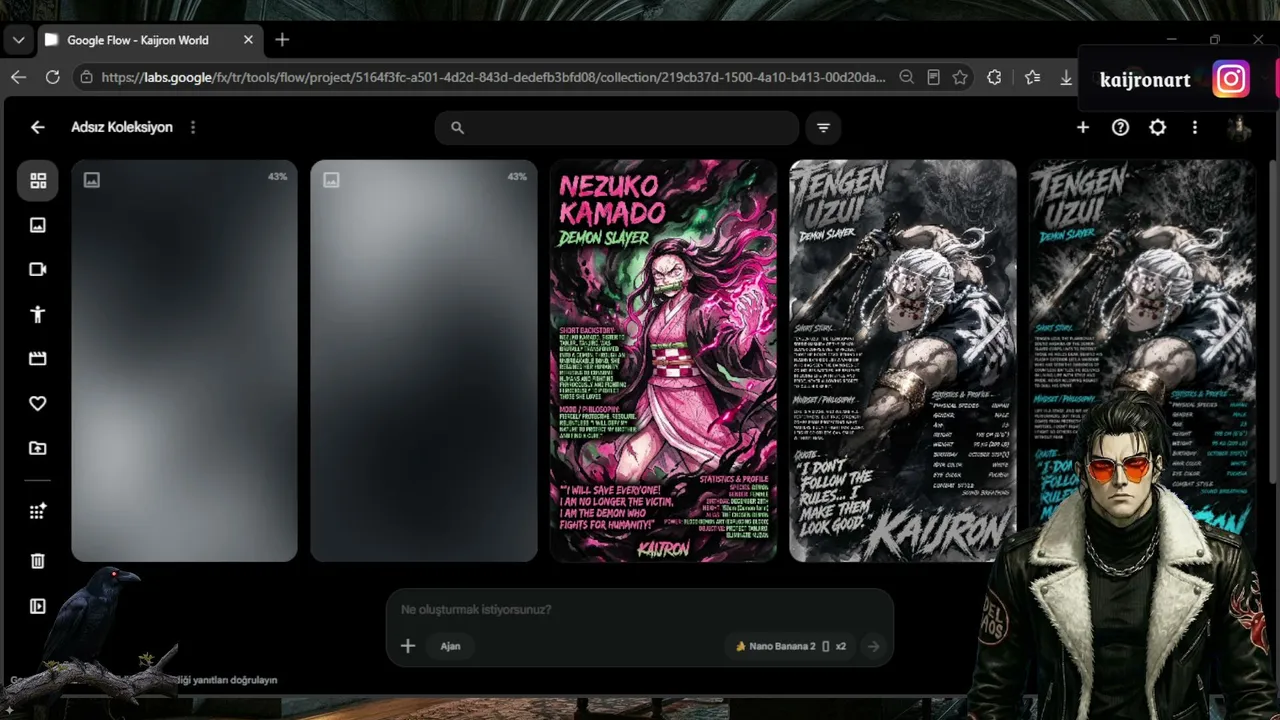Go back in browser history
Image resolution: width=1280 pixels, height=720 pixels.
pos(18,77)
